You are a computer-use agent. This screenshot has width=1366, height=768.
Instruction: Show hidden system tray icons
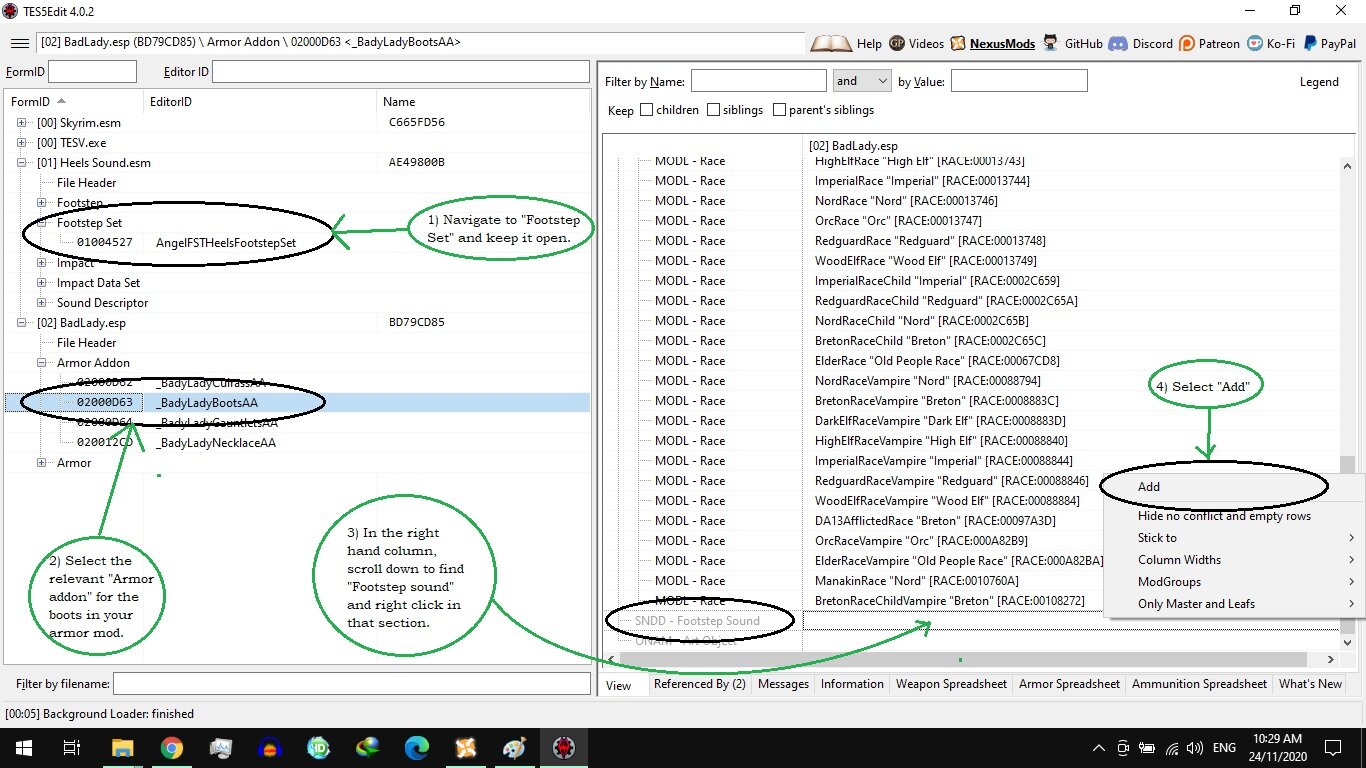point(1099,748)
